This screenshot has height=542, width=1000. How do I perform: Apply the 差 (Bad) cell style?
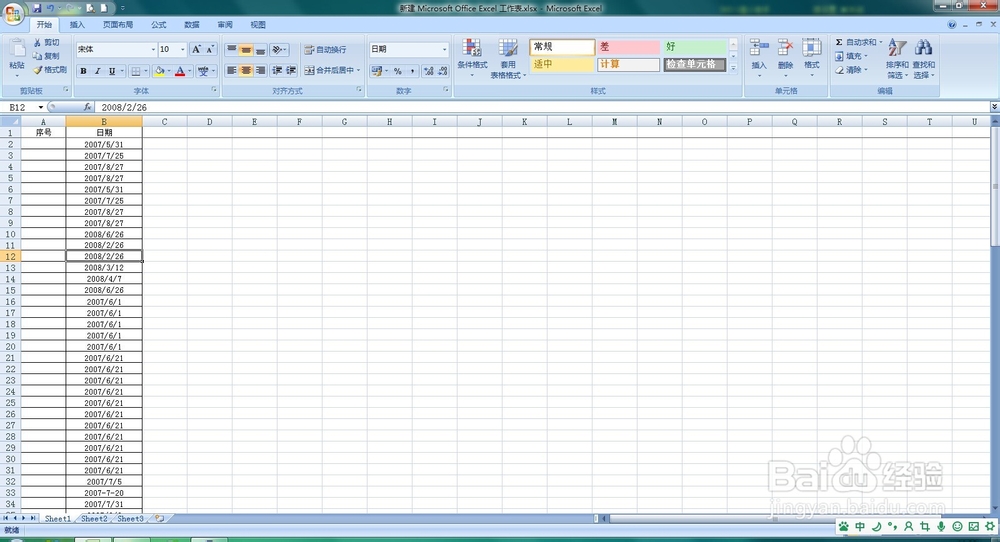pos(628,47)
